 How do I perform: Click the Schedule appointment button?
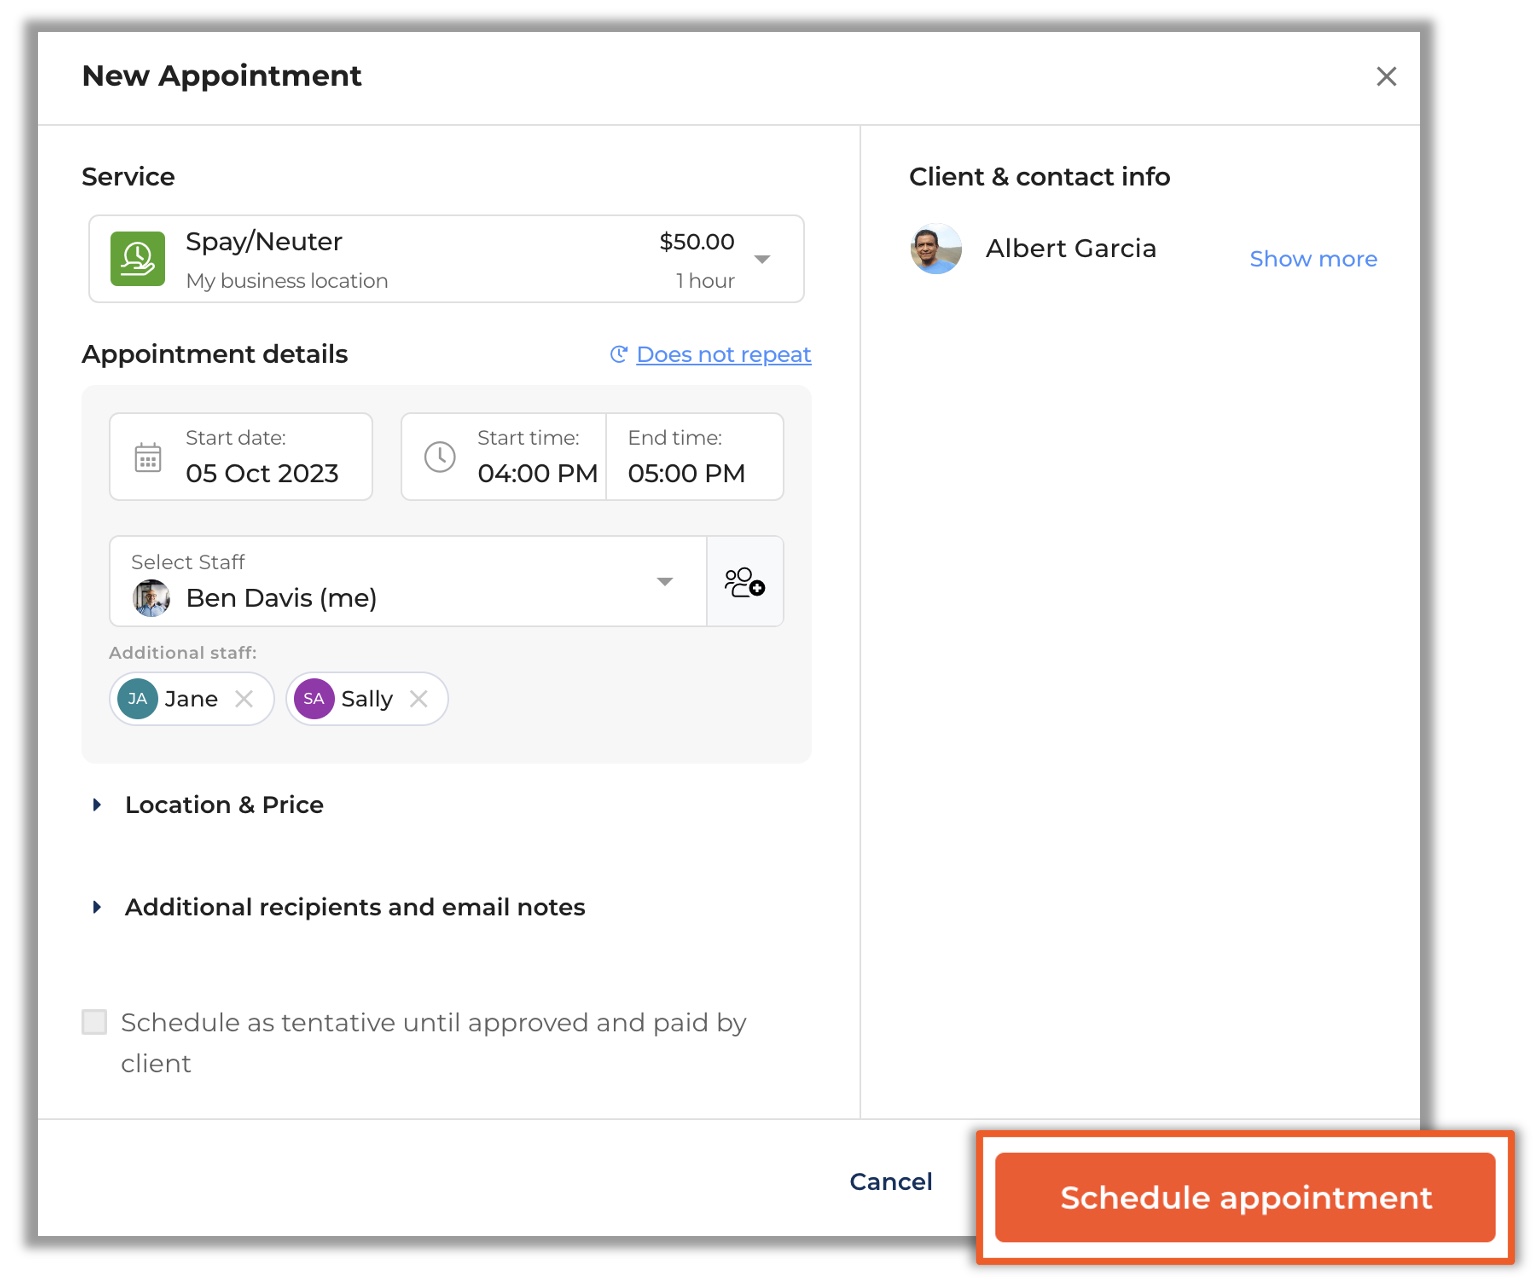tap(1245, 1197)
